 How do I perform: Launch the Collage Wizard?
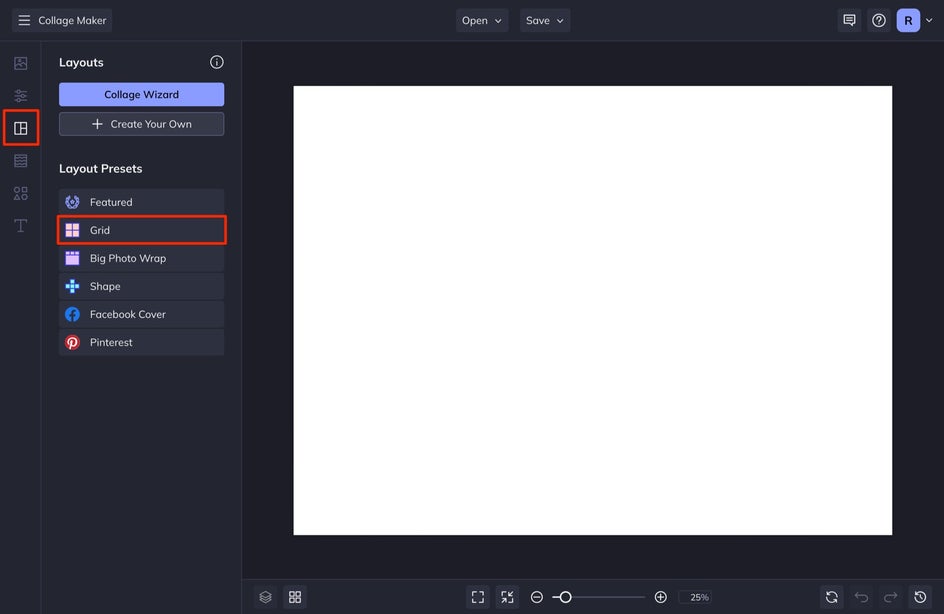point(141,95)
